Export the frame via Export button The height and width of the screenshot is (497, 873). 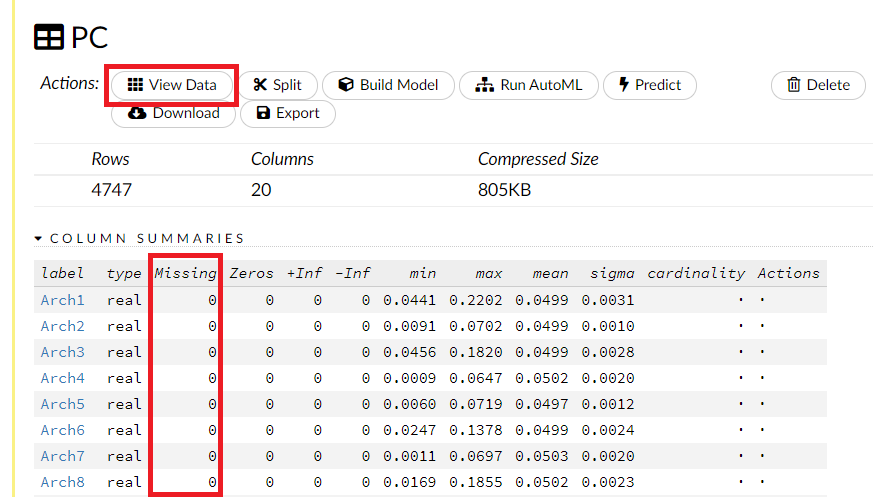[288, 113]
